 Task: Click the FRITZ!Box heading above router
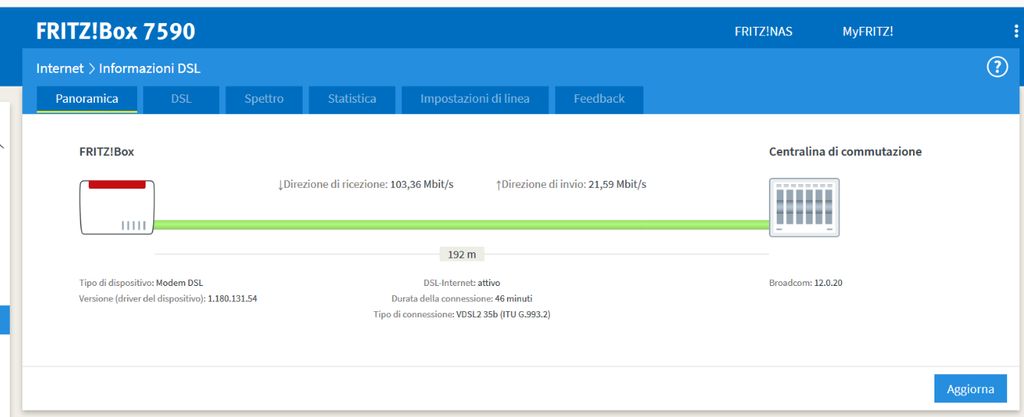[106, 151]
